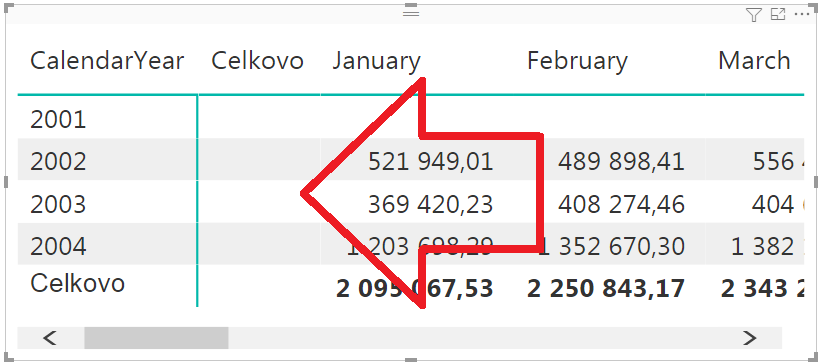820x363 pixels.
Task: Sort by the January column header
Action: click(377, 61)
